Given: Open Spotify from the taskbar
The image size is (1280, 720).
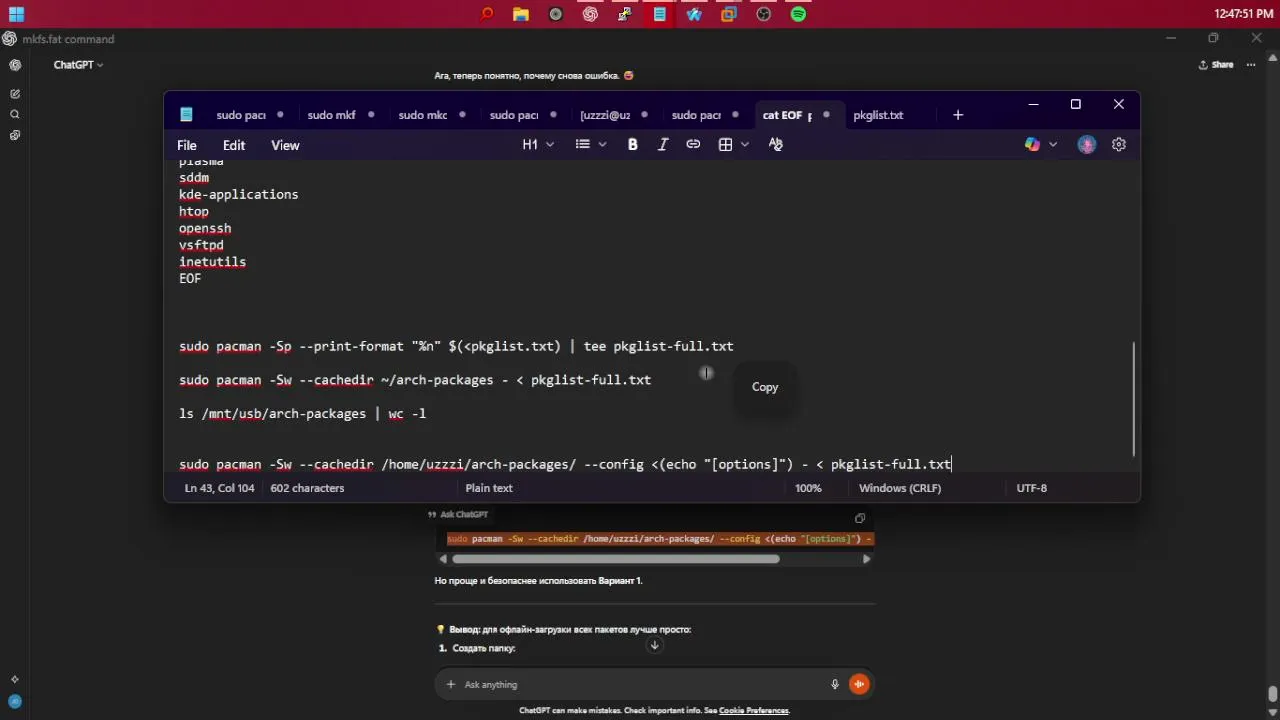Looking at the screenshot, I should tap(798, 14).
